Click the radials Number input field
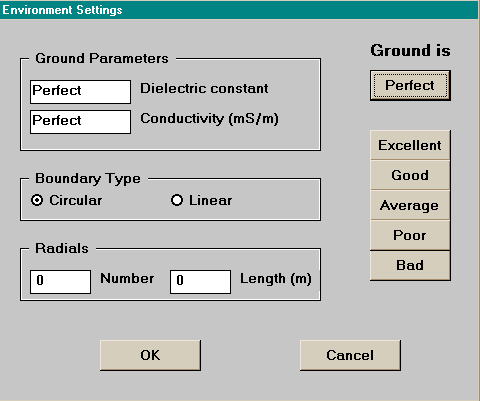The image size is (480, 401). [60, 282]
